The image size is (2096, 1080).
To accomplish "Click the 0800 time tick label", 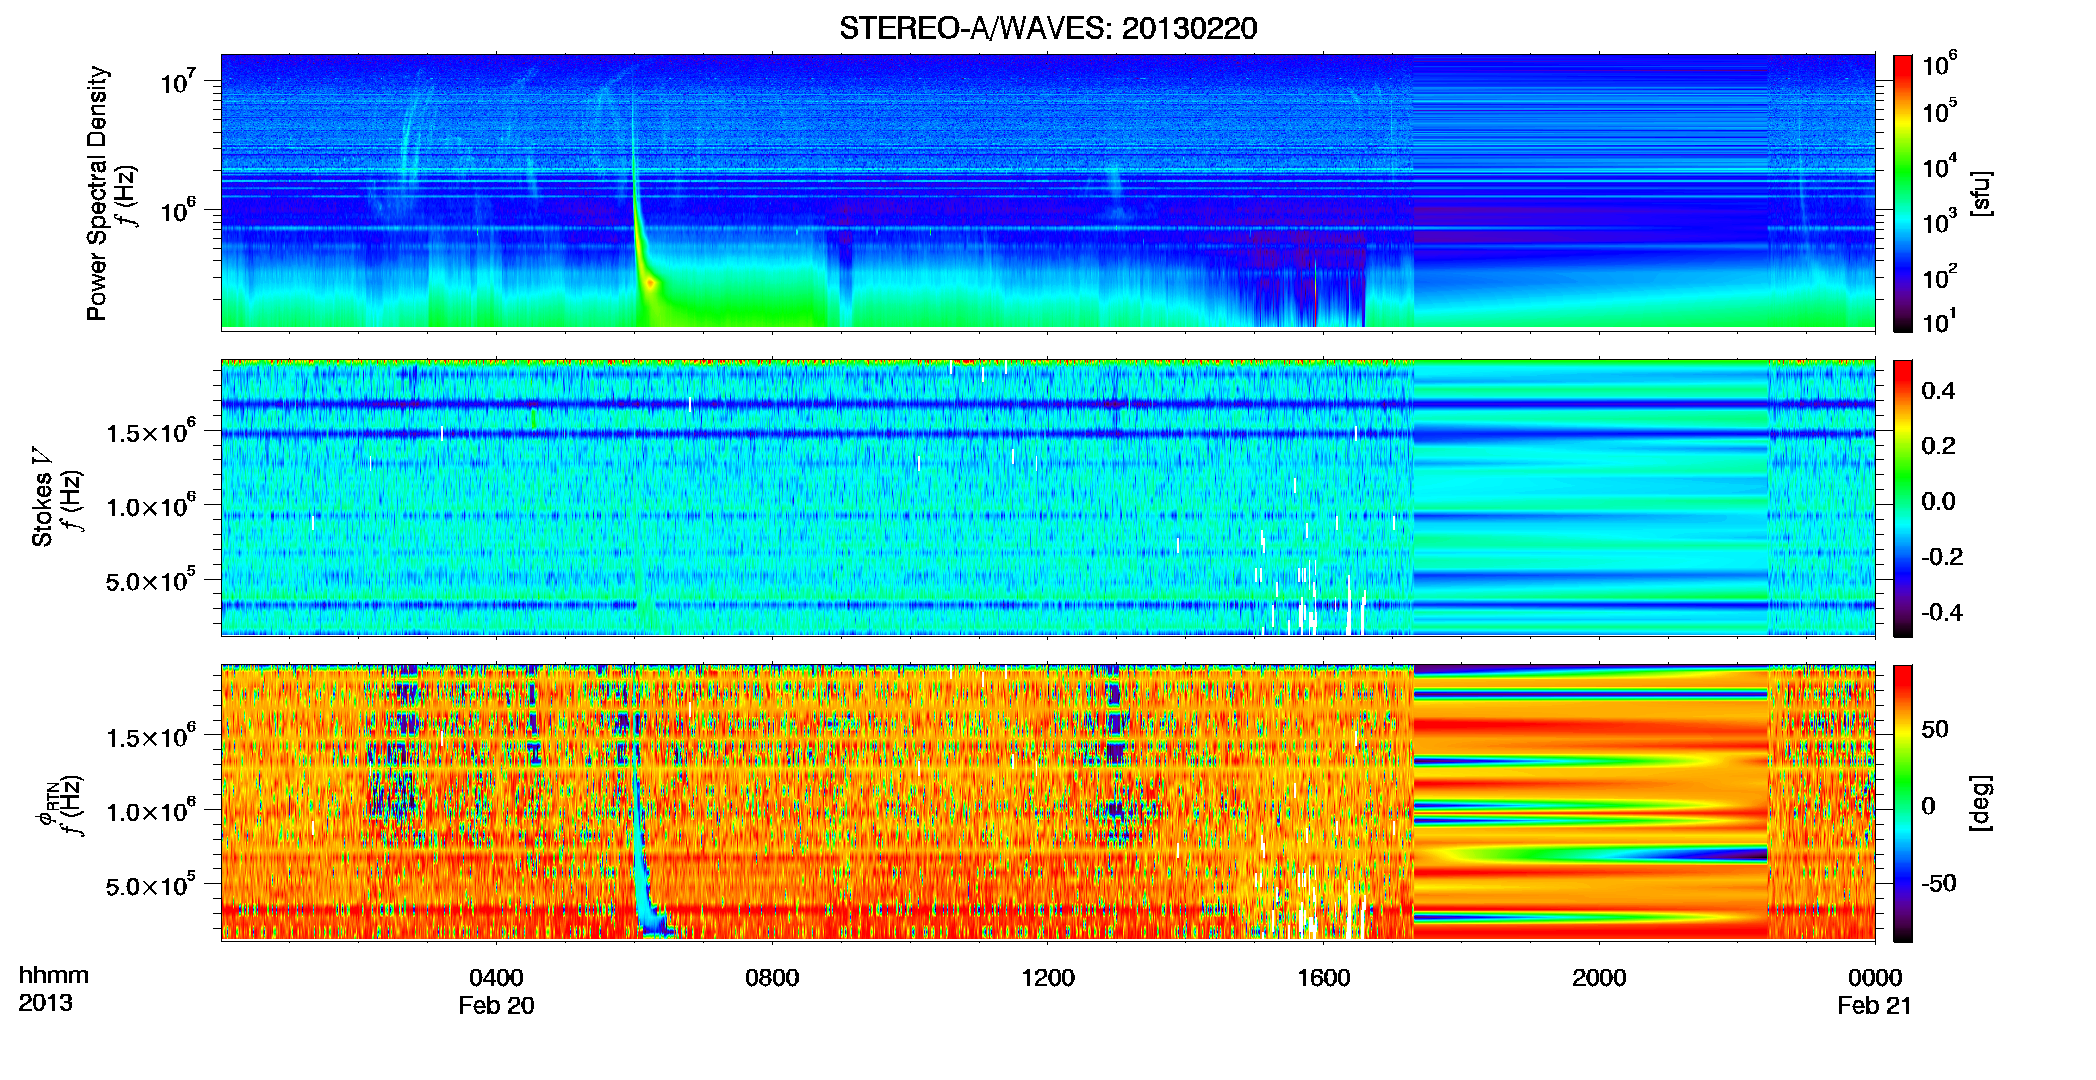I will pyautogui.click(x=772, y=977).
